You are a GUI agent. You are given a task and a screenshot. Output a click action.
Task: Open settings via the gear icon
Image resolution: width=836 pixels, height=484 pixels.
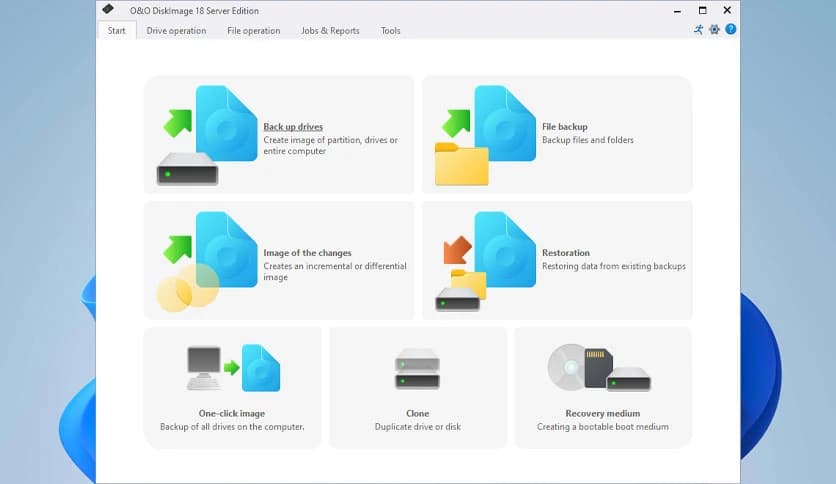coord(714,29)
